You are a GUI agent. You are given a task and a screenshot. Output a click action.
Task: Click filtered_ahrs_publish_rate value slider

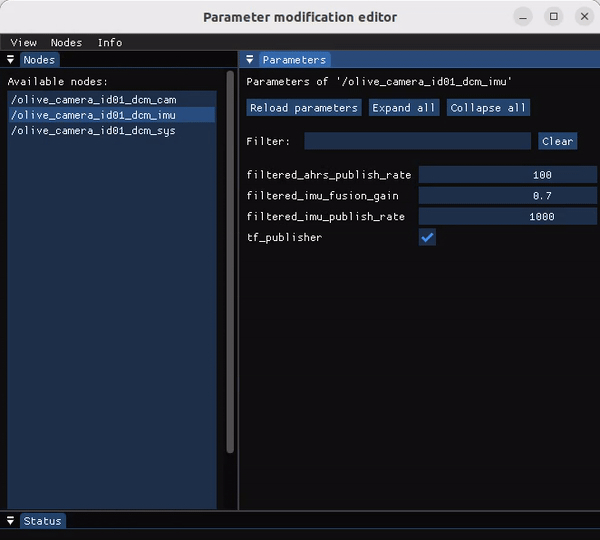[500, 175]
